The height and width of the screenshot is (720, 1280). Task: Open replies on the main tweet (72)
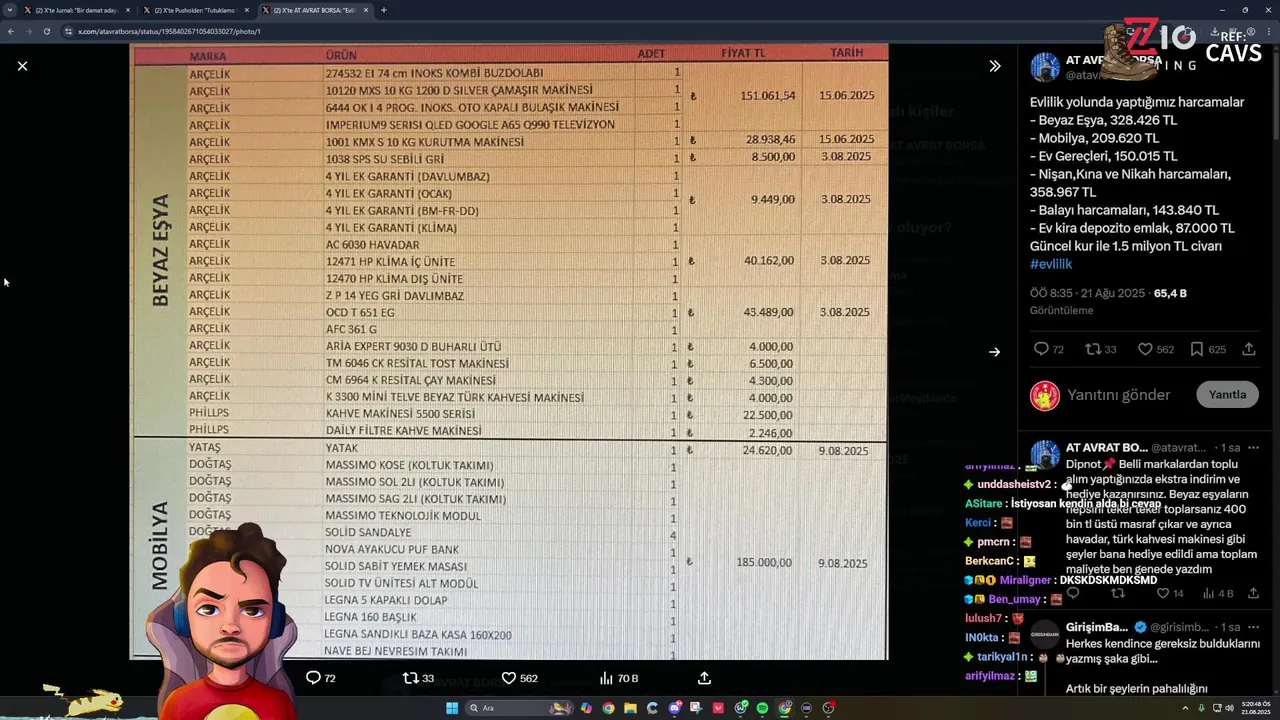click(1049, 349)
